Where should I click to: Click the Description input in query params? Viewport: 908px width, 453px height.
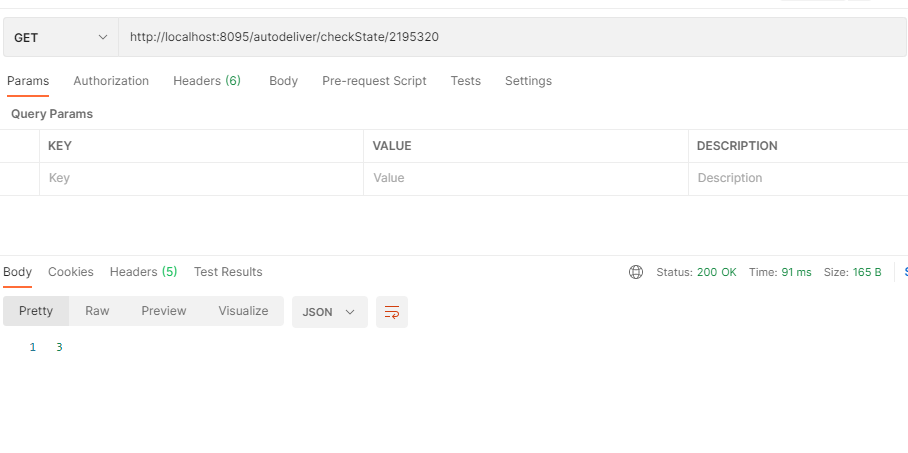point(799,178)
